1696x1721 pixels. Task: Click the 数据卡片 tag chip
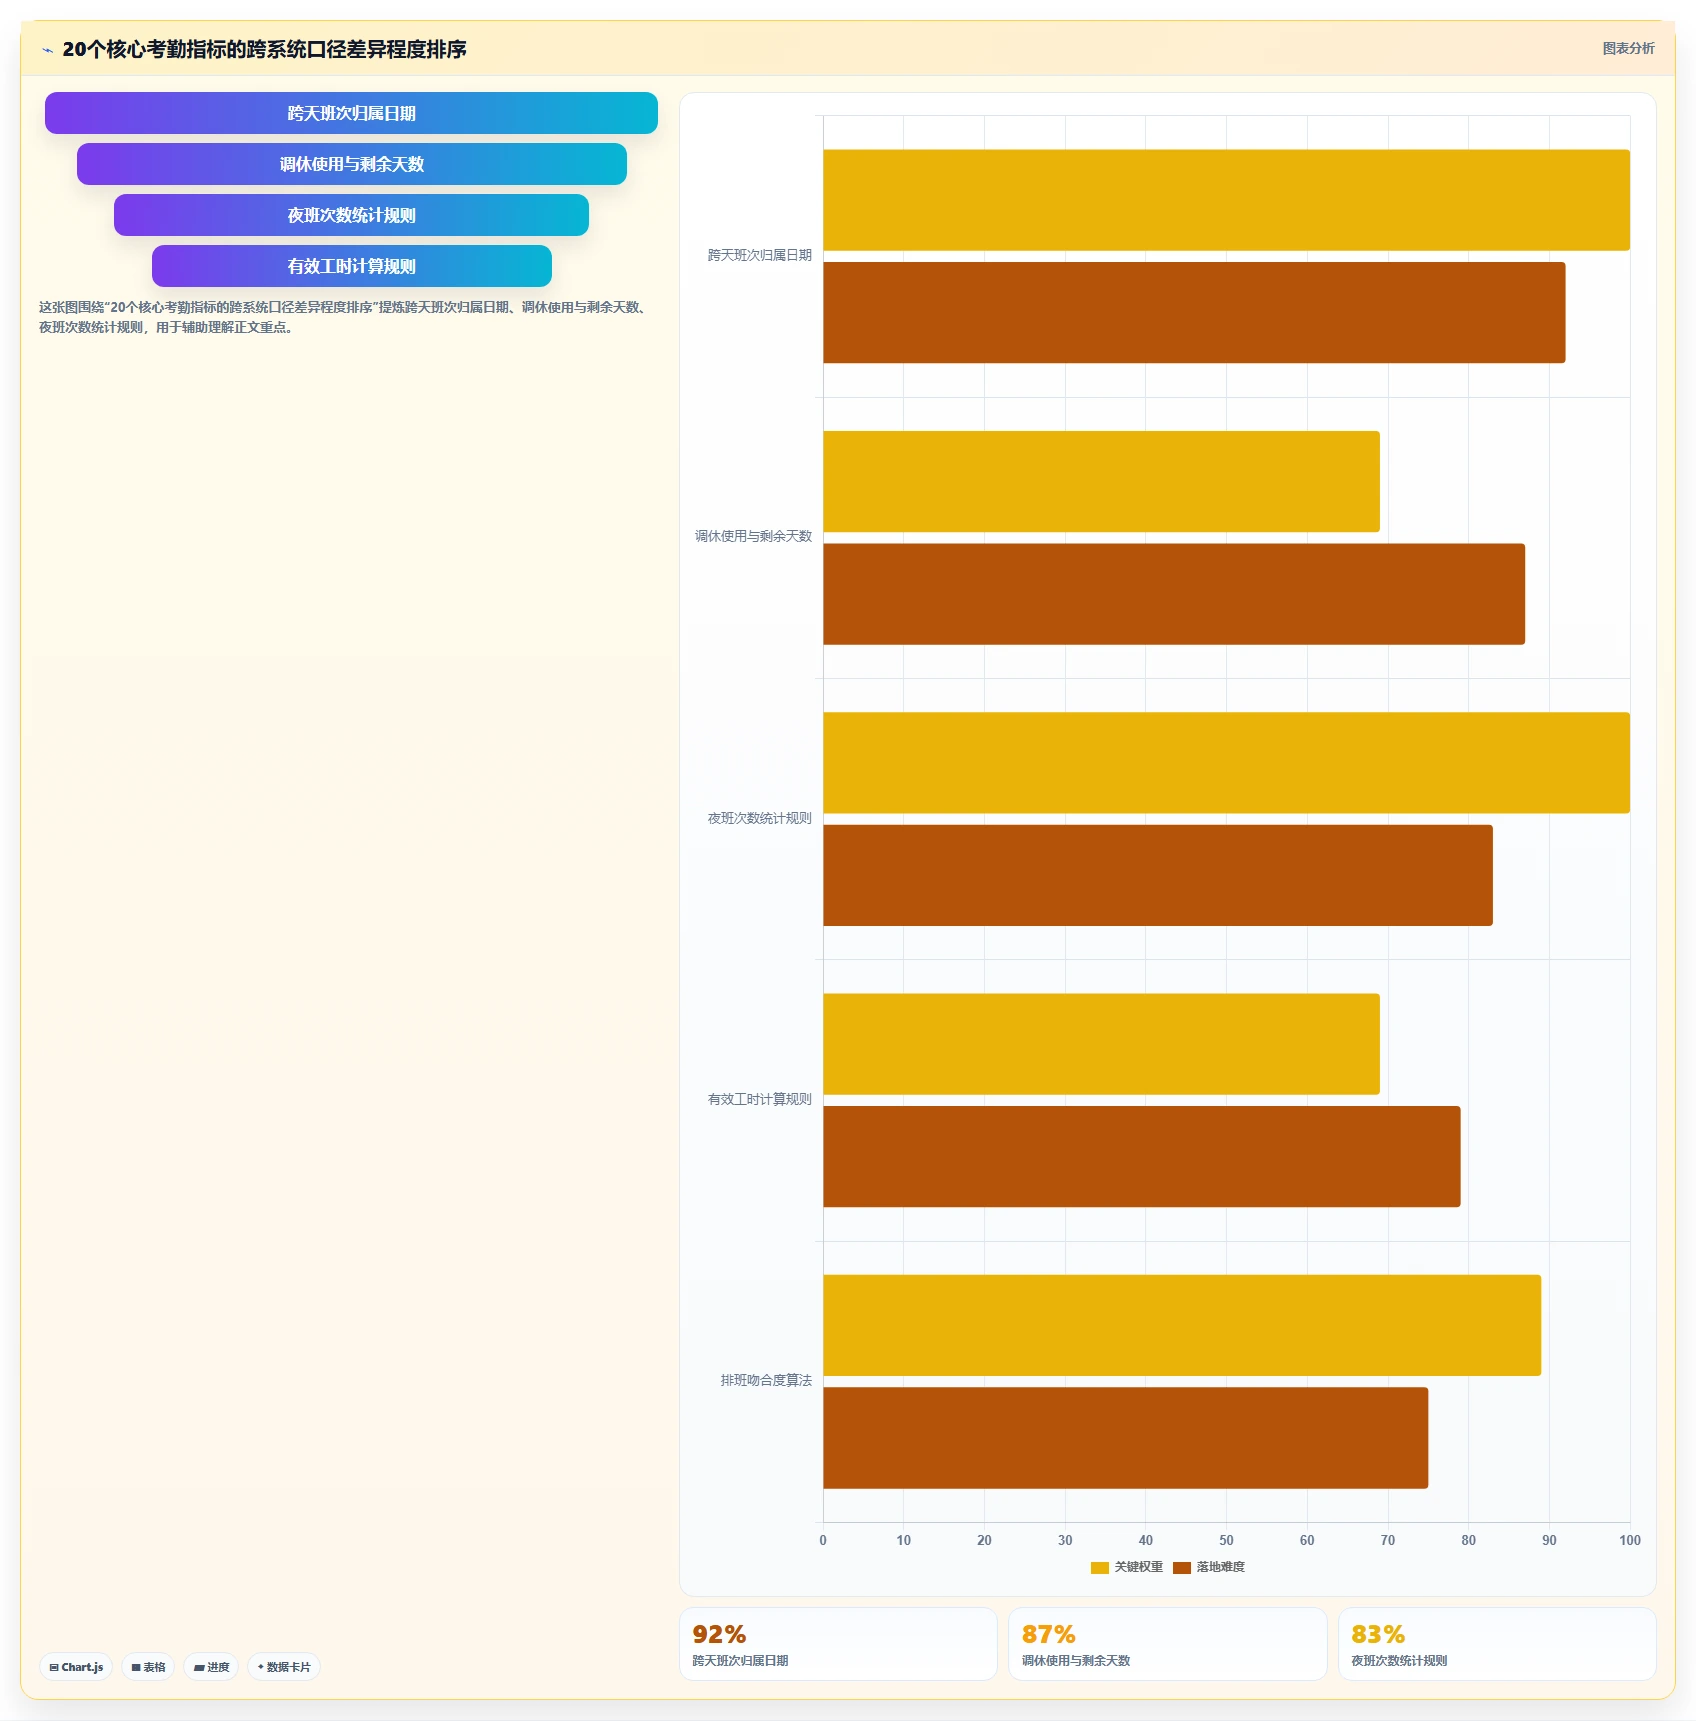(284, 1667)
